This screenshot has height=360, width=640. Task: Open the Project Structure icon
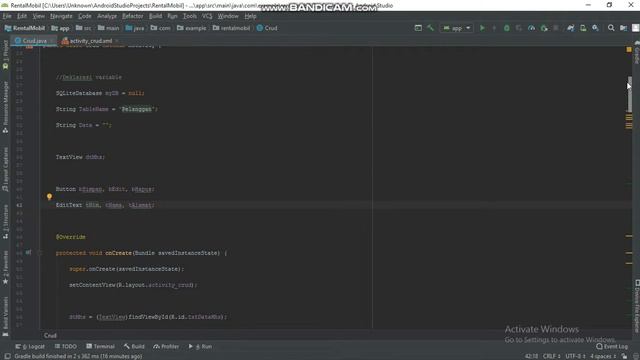click(623, 28)
